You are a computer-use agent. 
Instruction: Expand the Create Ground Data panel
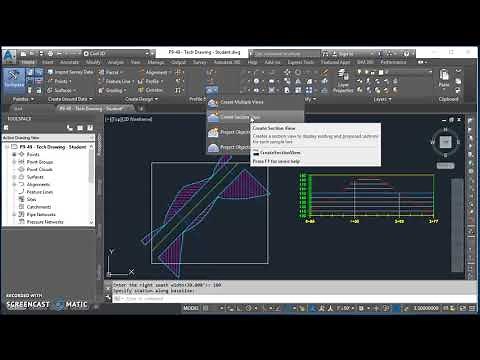70,99
